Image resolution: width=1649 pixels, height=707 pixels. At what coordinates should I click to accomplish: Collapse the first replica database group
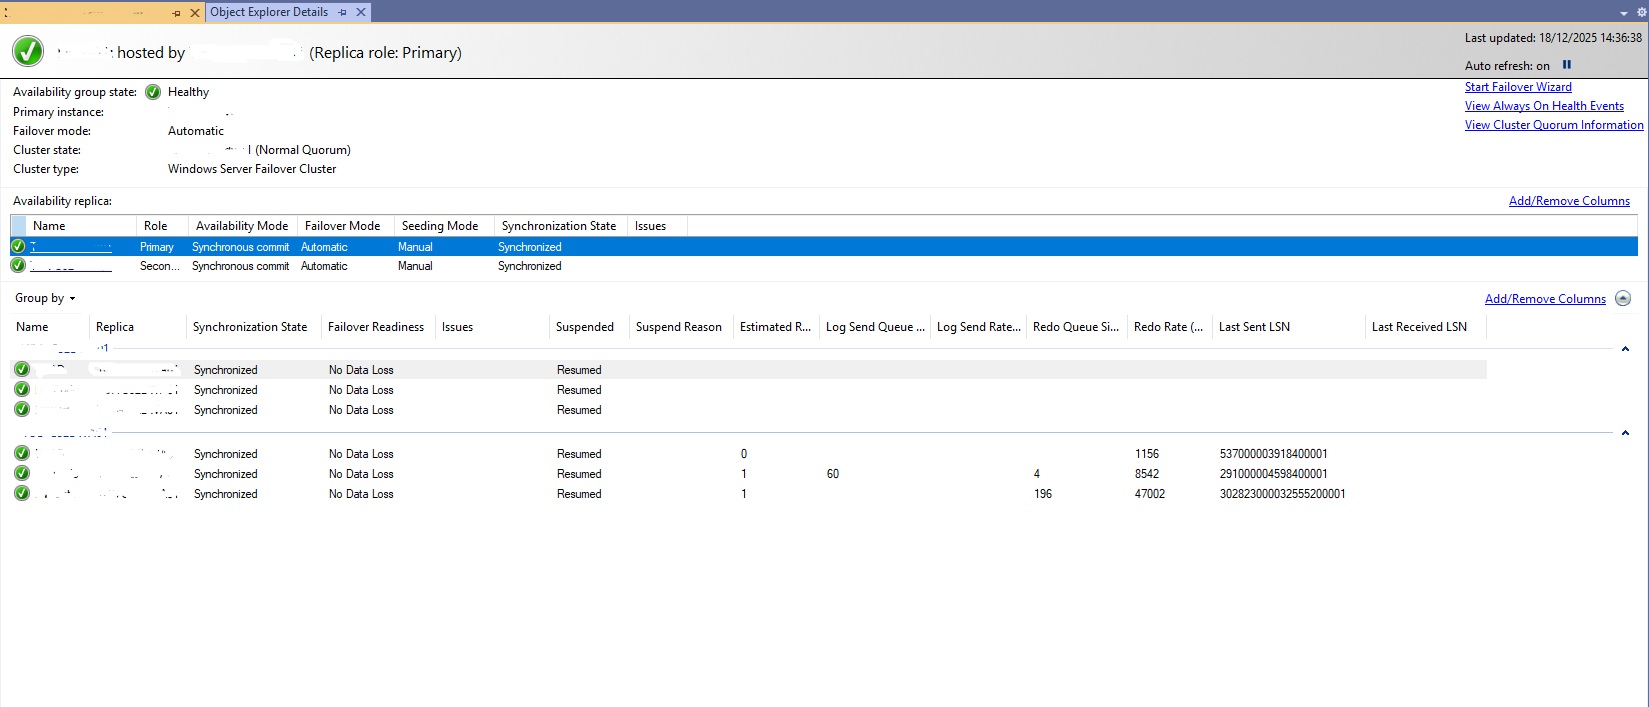pyautogui.click(x=1625, y=349)
